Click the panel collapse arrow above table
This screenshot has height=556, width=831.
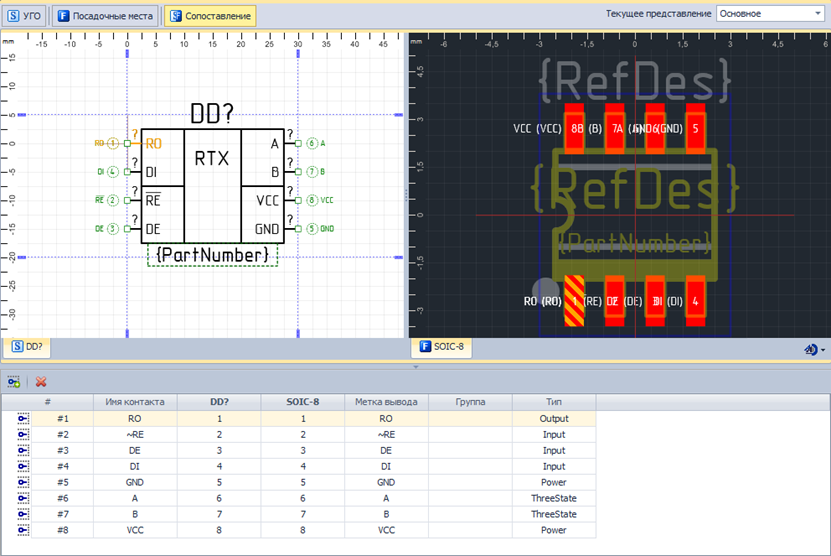point(416,367)
